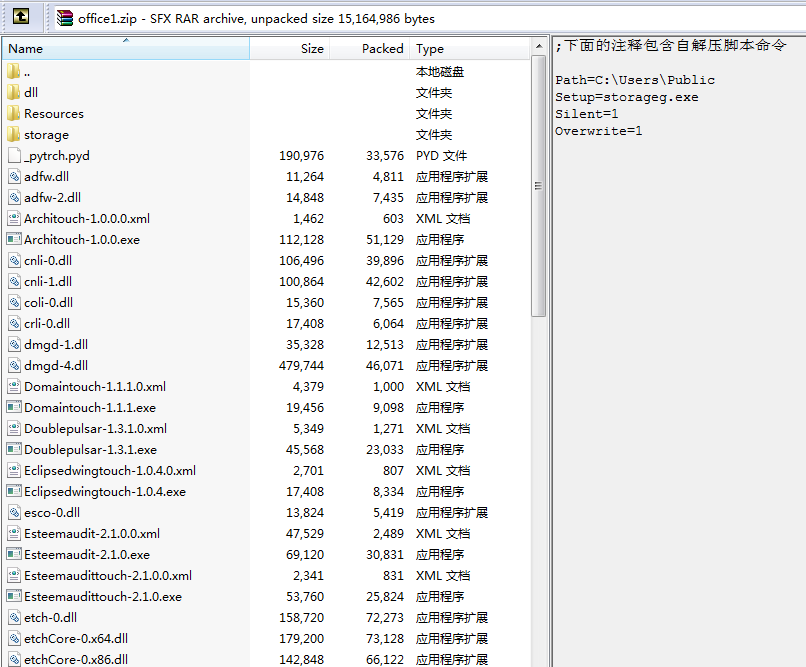Click size value 106,496 of cnli-0.dll

[301, 261]
